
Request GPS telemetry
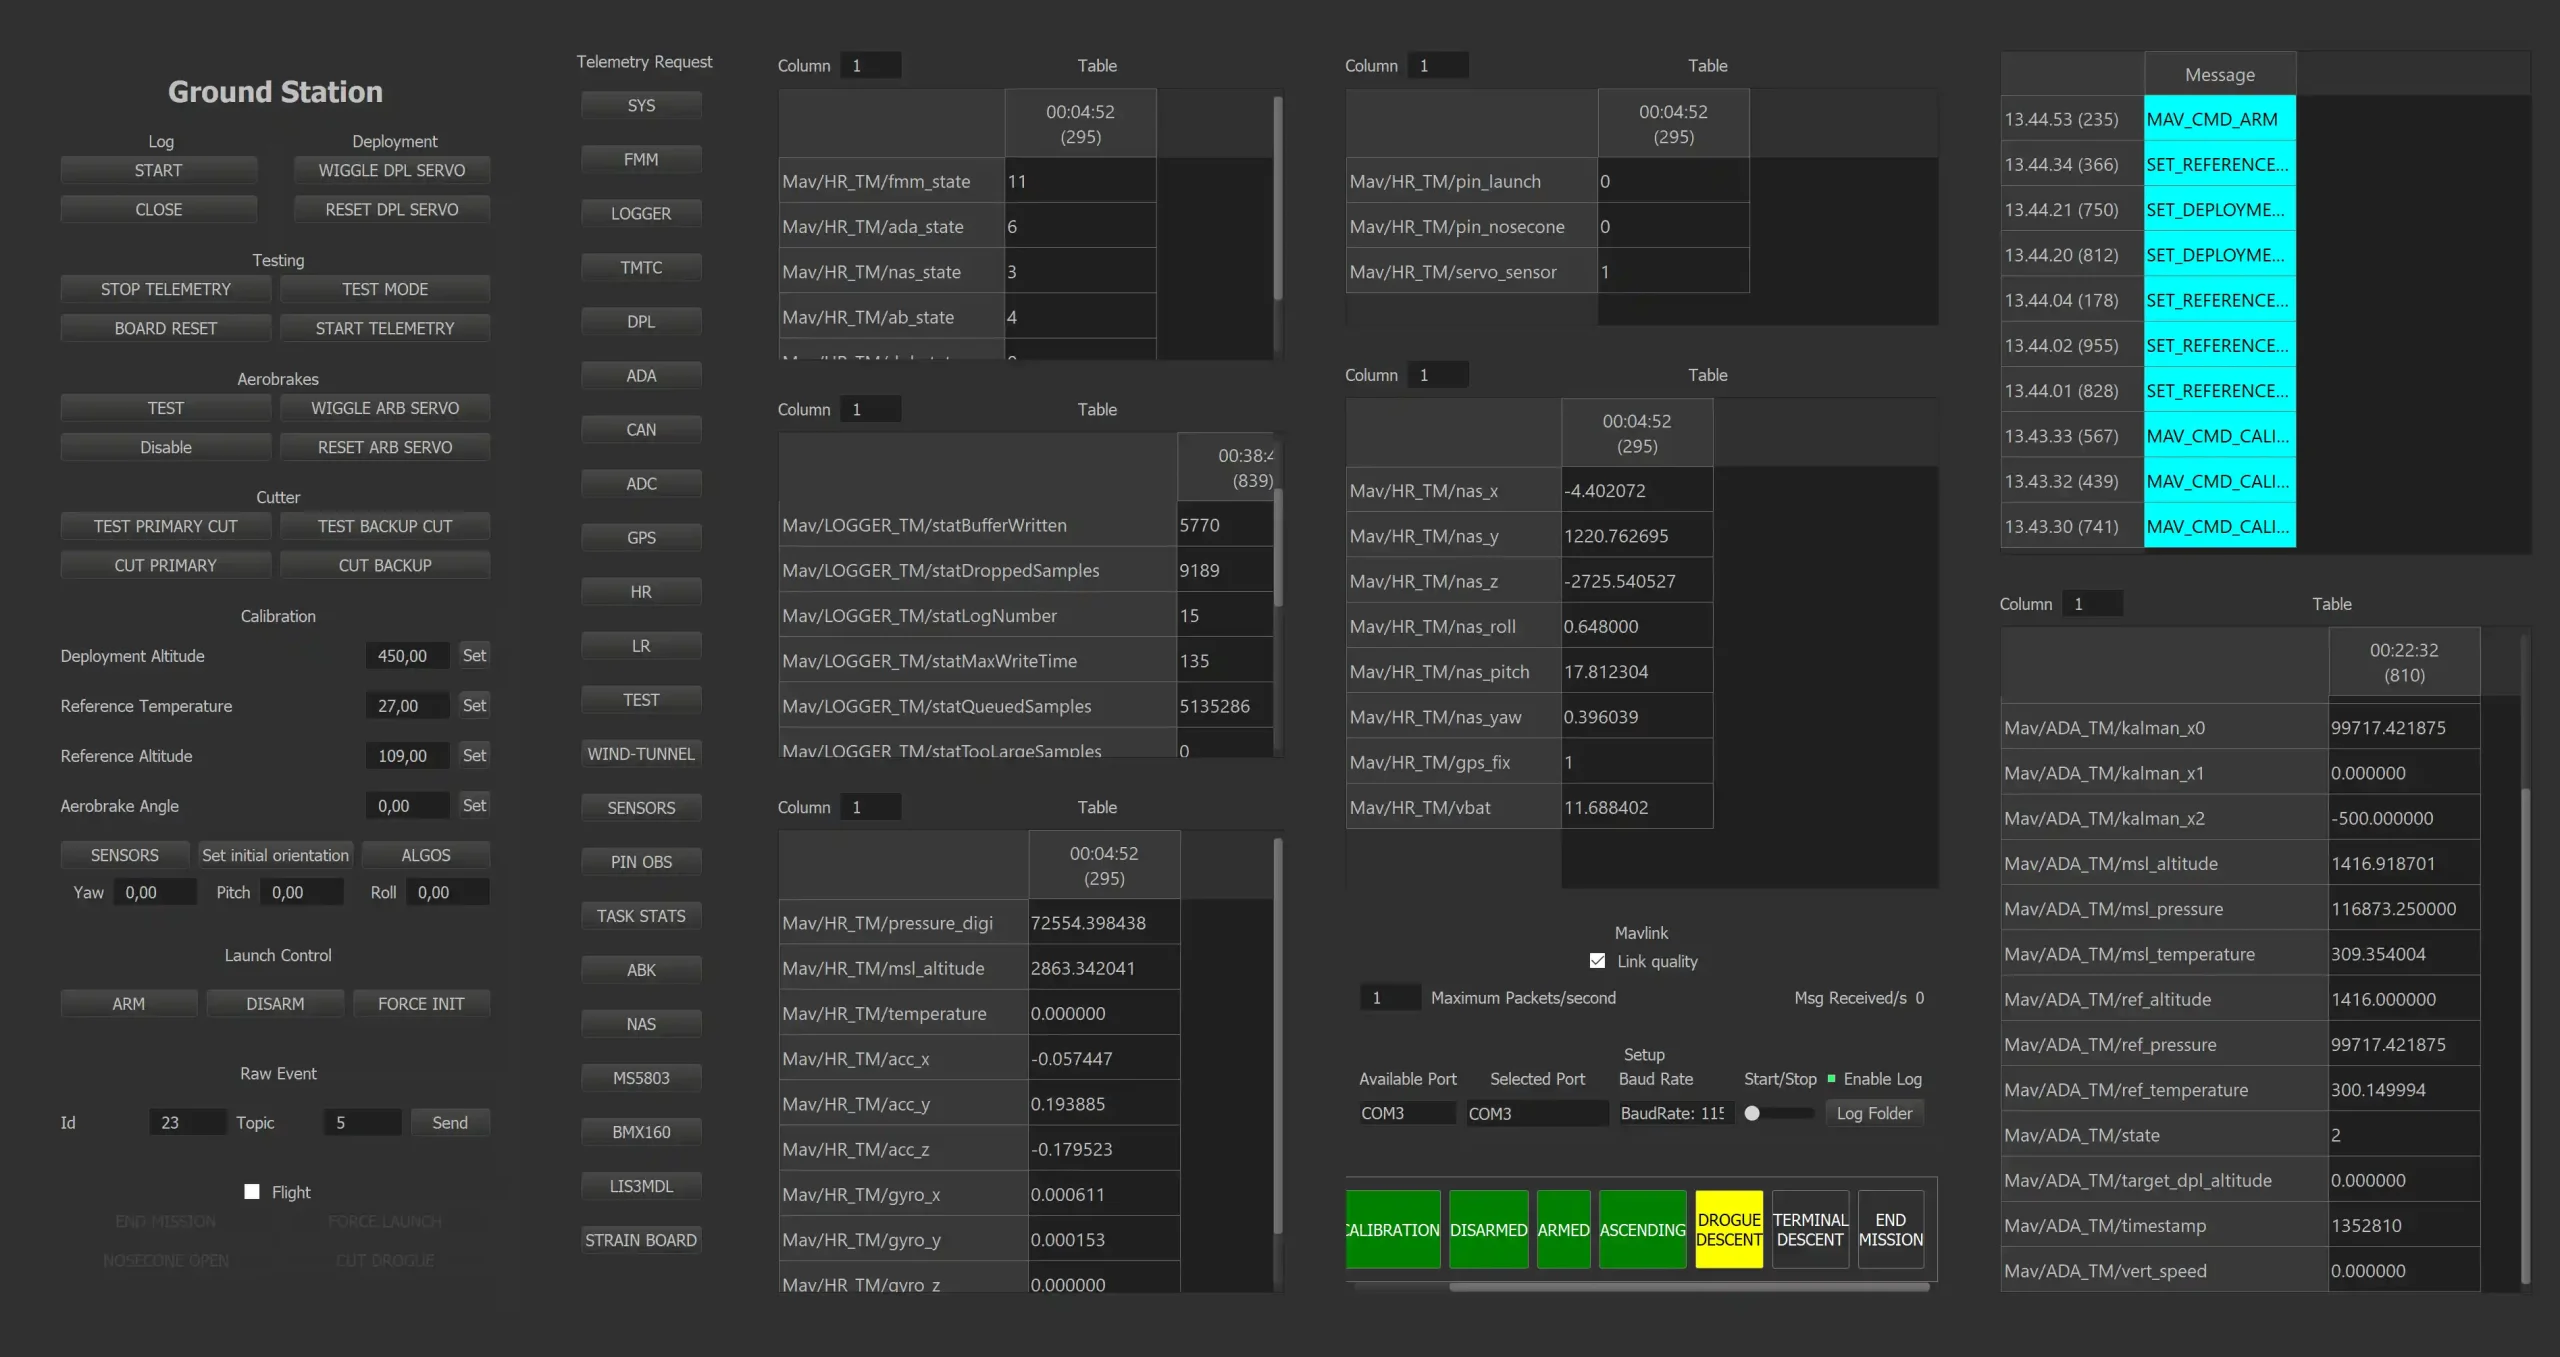coord(641,537)
